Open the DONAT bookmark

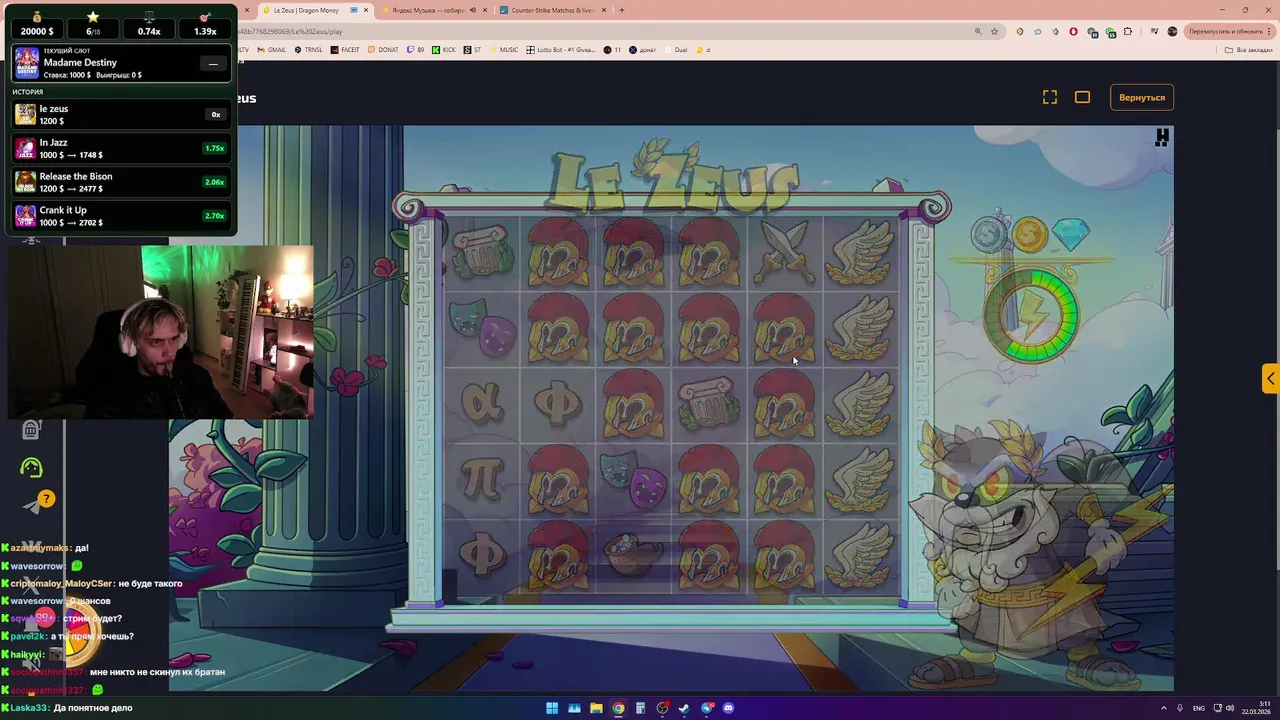coord(383,50)
